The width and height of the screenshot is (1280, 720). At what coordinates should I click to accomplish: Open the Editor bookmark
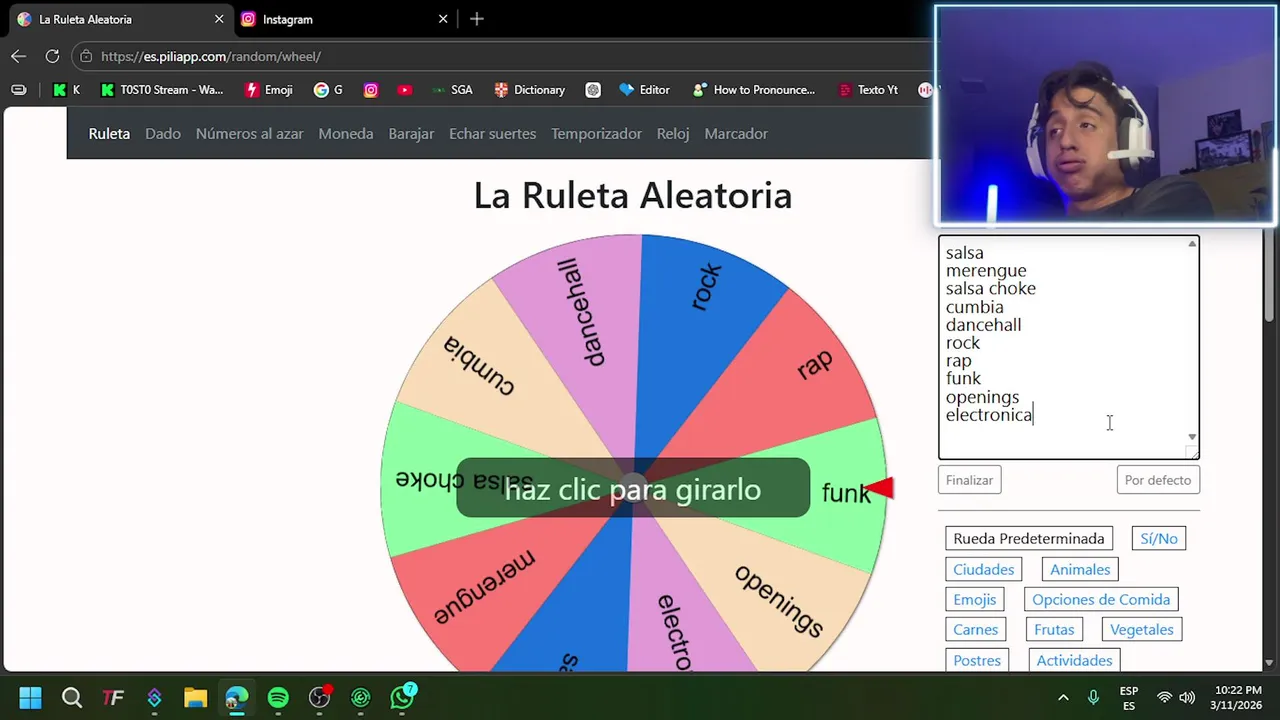644,90
